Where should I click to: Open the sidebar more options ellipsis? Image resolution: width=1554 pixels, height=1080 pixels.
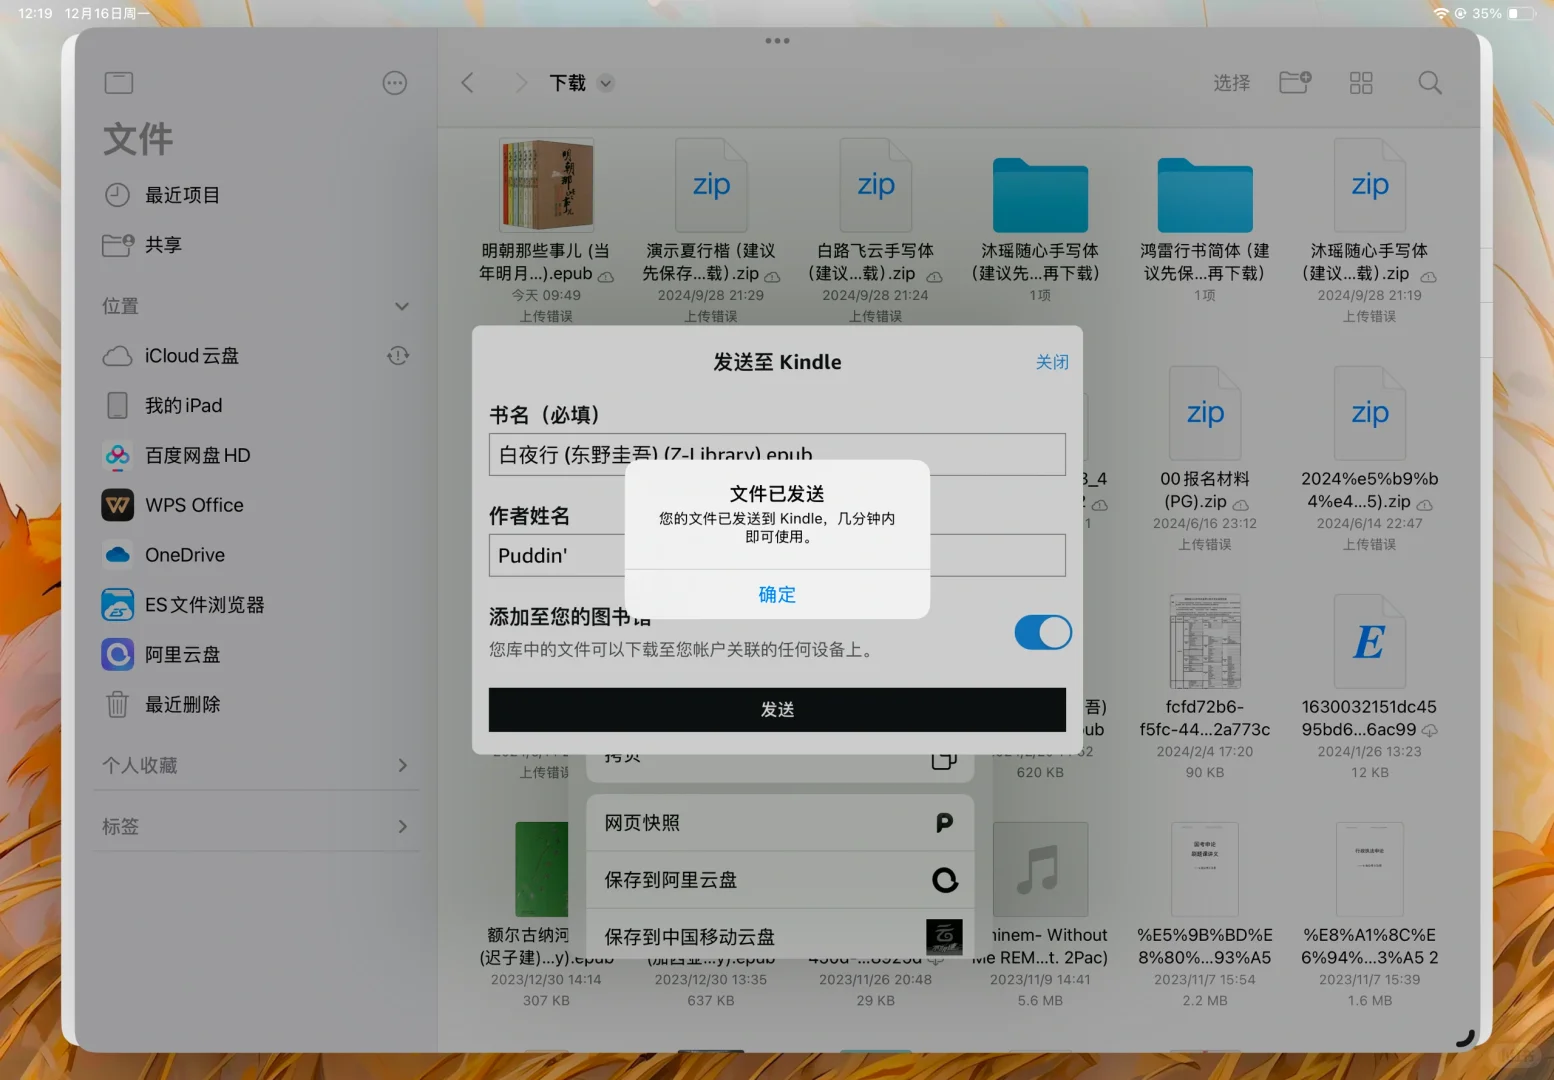click(395, 83)
